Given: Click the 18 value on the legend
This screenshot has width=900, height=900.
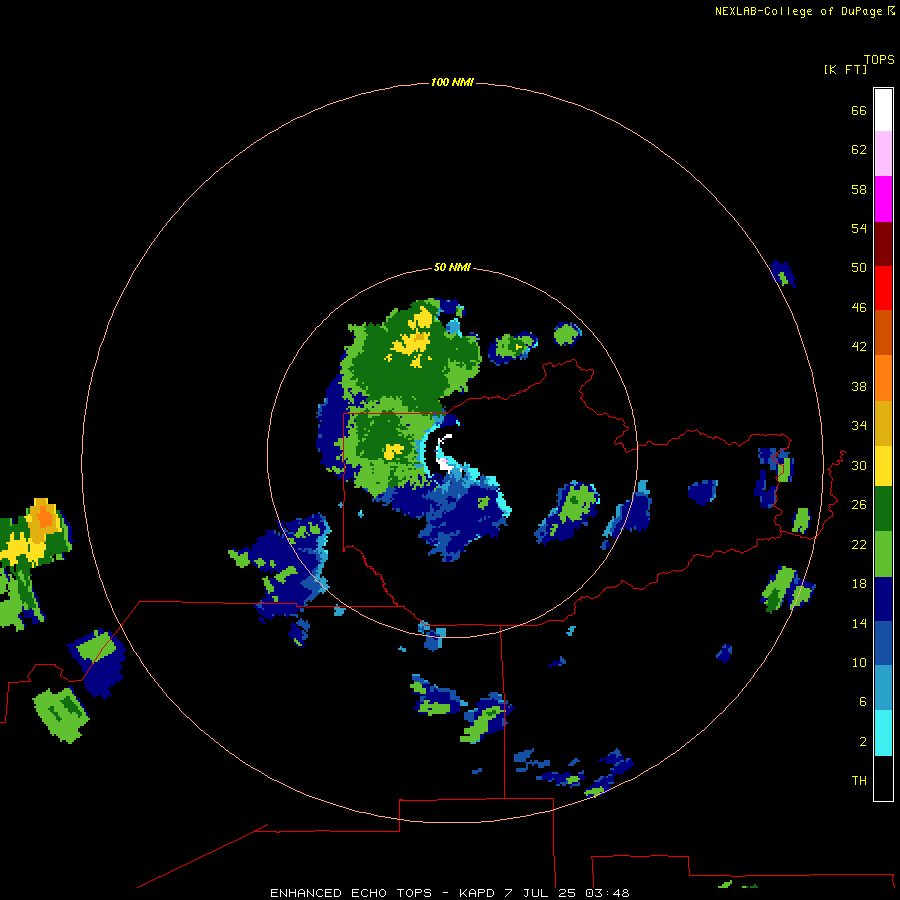Looking at the screenshot, I should tap(859, 584).
